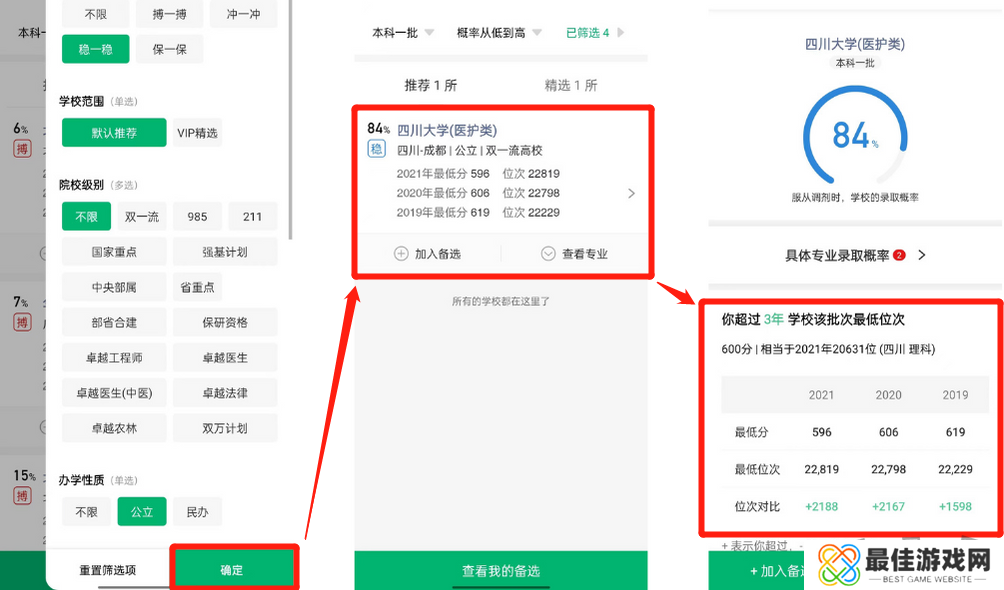Tap the arrow next to 具体专业录取概率
The height and width of the screenshot is (590, 1004).
coord(922,256)
